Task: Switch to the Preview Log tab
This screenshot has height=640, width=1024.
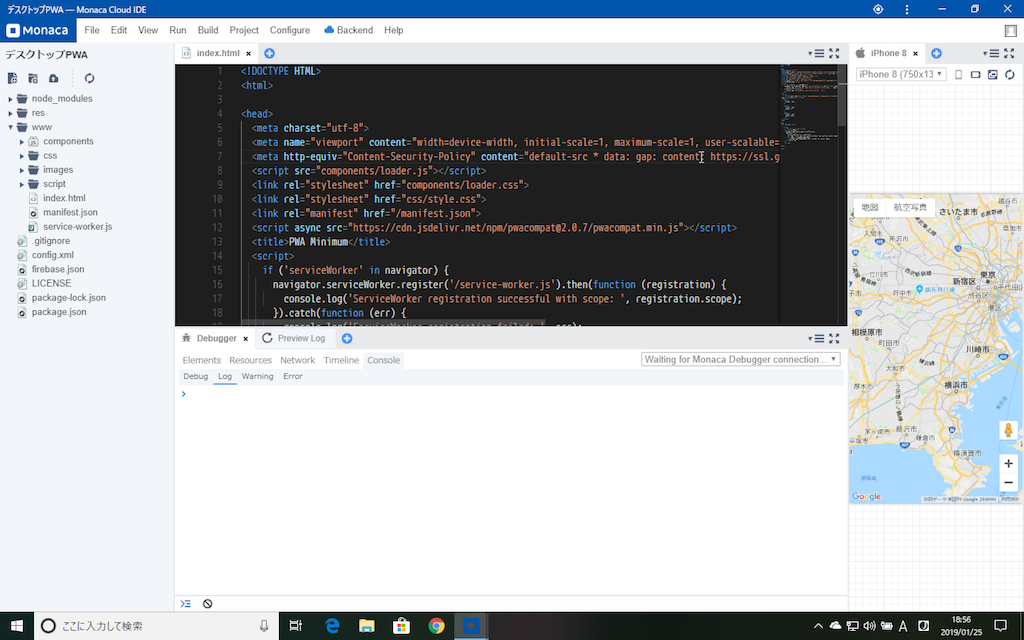Action: pos(293,338)
